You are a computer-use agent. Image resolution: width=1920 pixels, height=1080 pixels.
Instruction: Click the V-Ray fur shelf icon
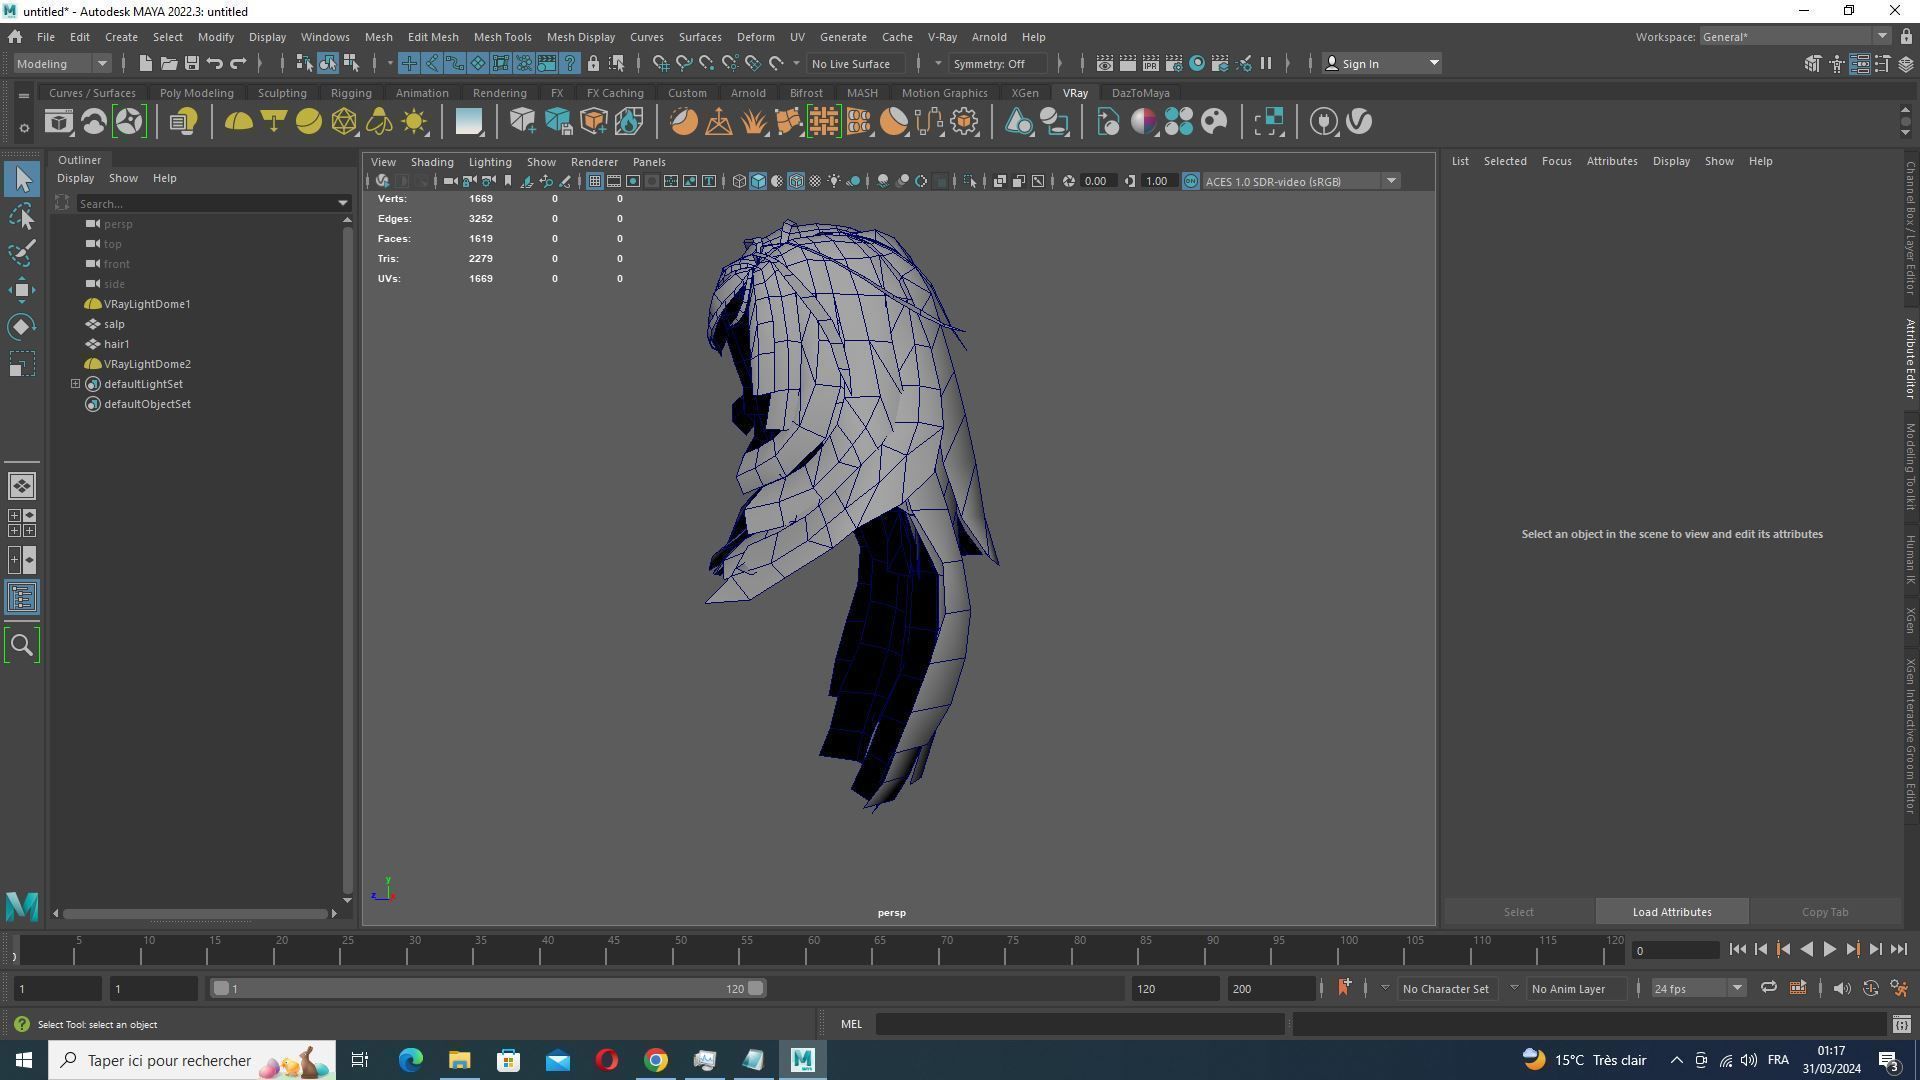click(753, 122)
